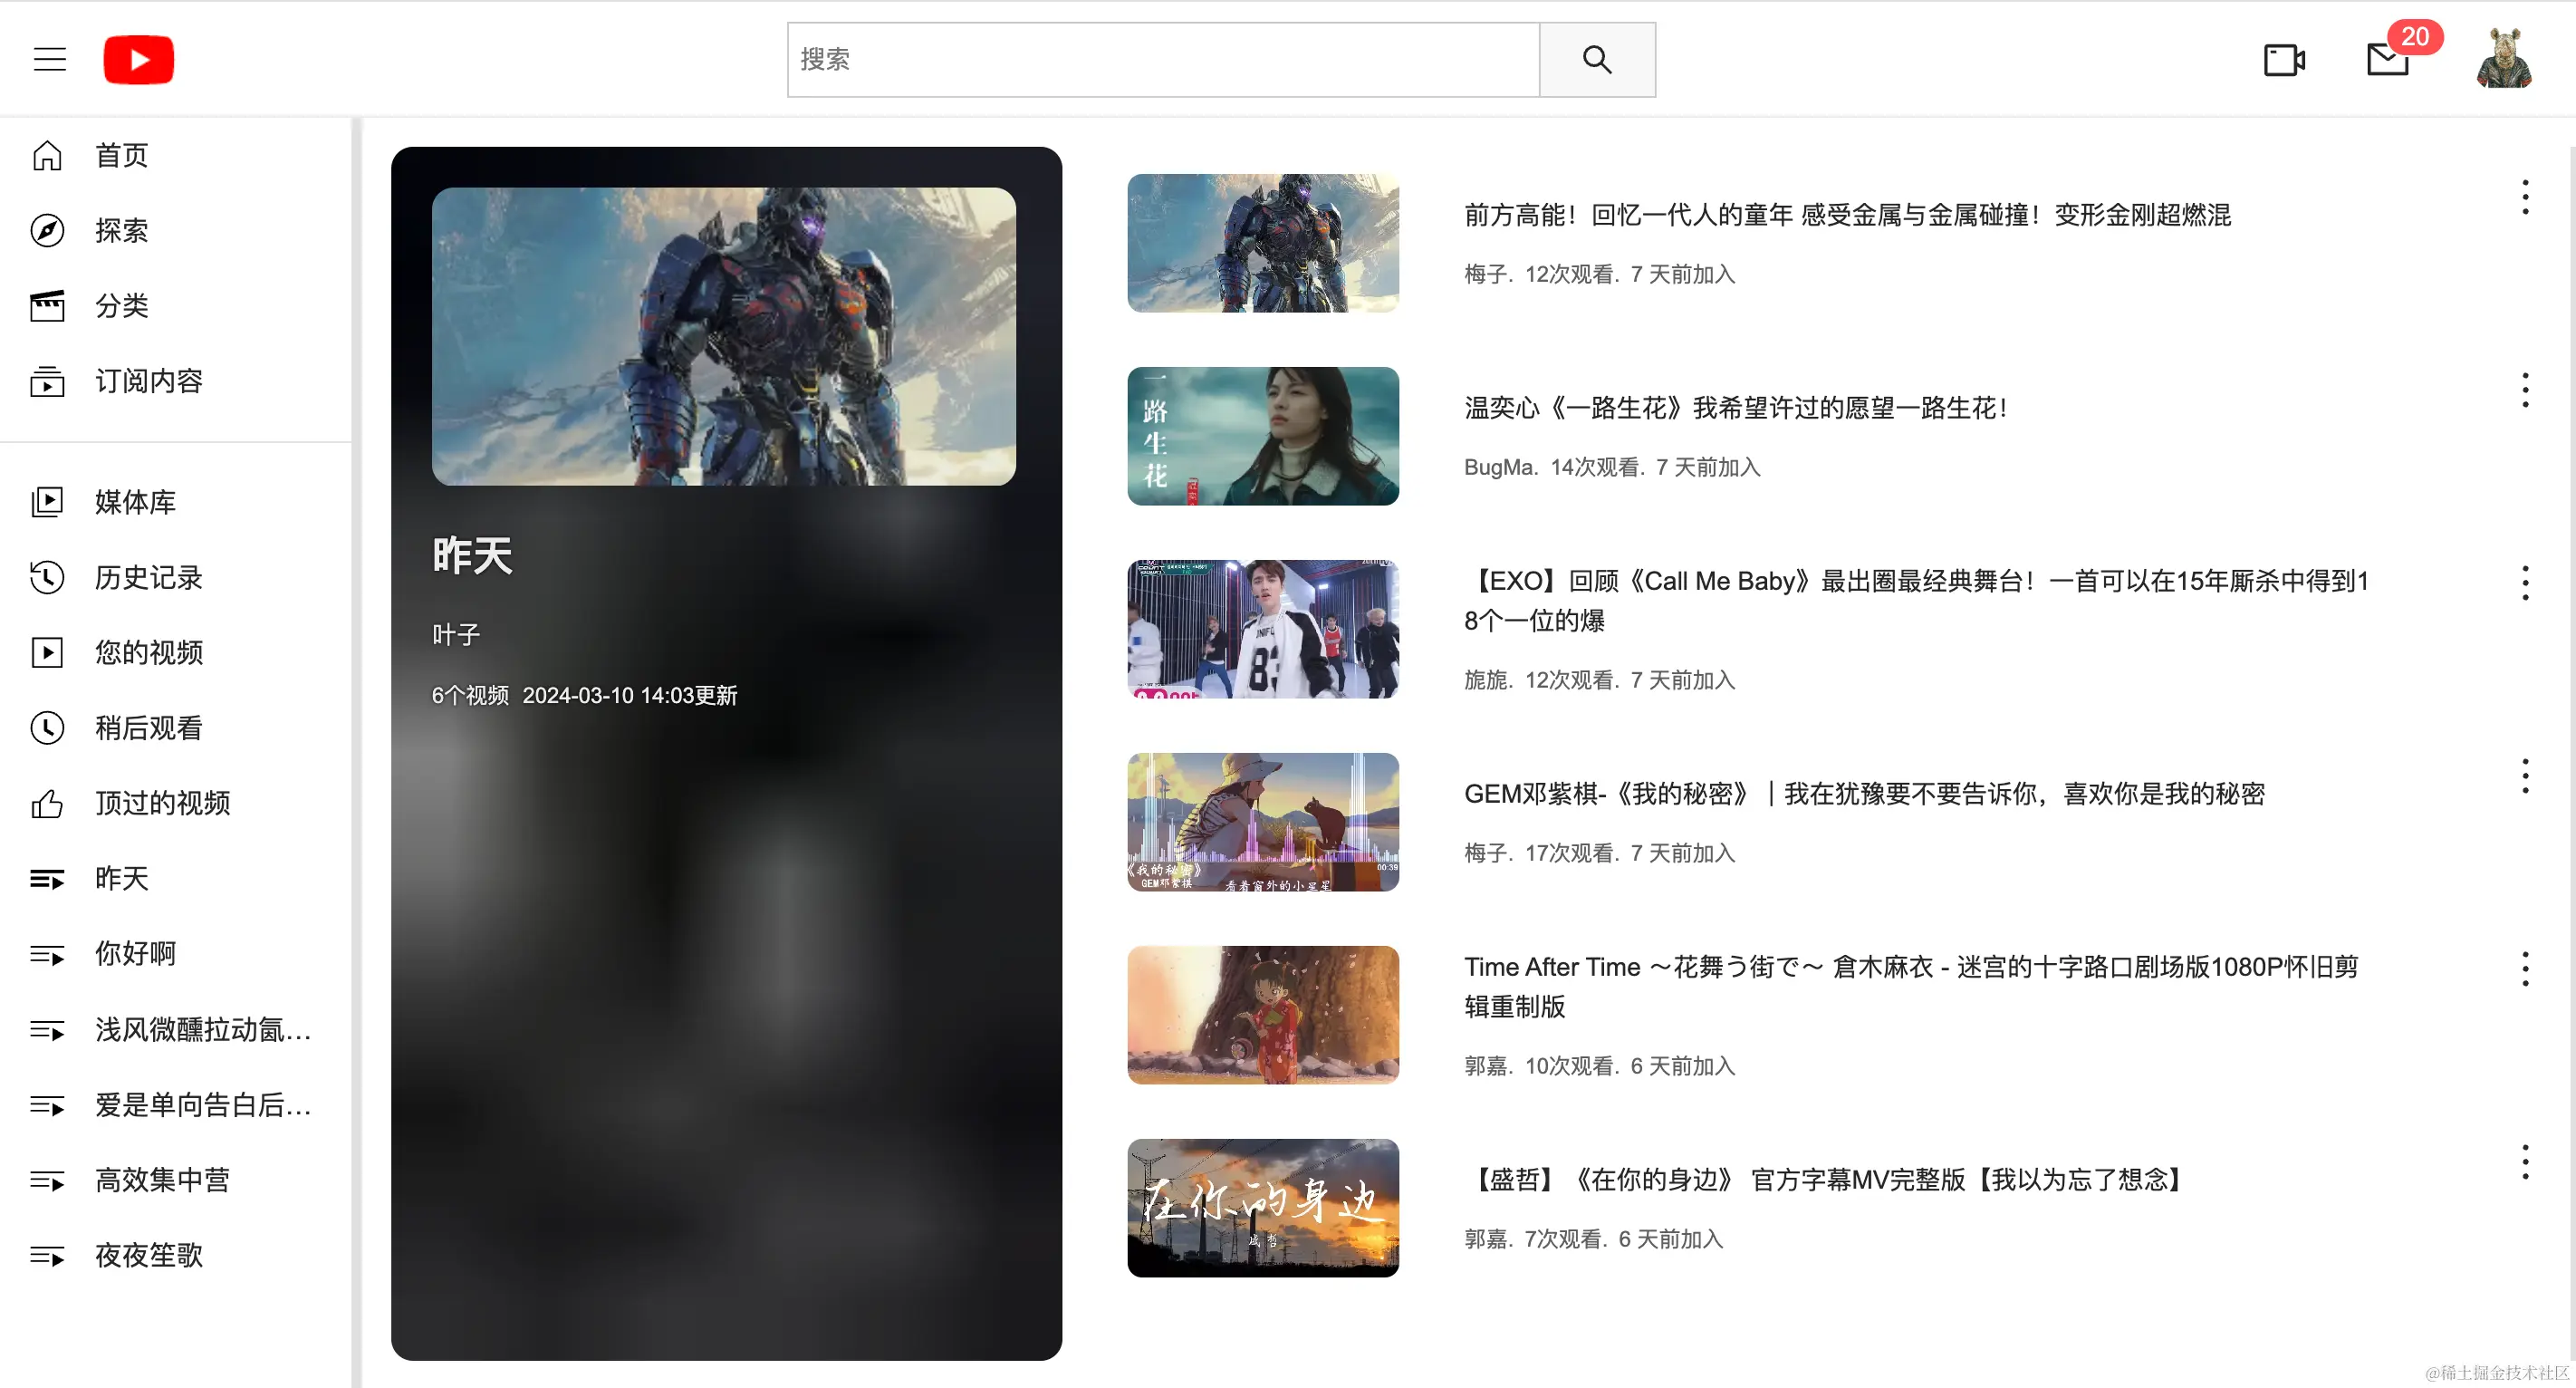The height and width of the screenshot is (1388, 2576).
Task: Click the playlist author name 叶子
Action: click(x=456, y=635)
